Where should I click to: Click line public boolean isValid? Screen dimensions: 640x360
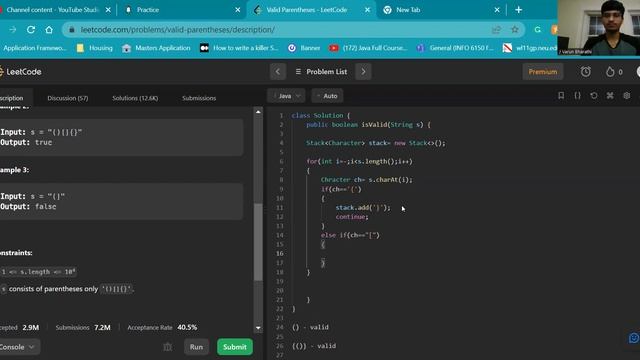(x=369, y=125)
